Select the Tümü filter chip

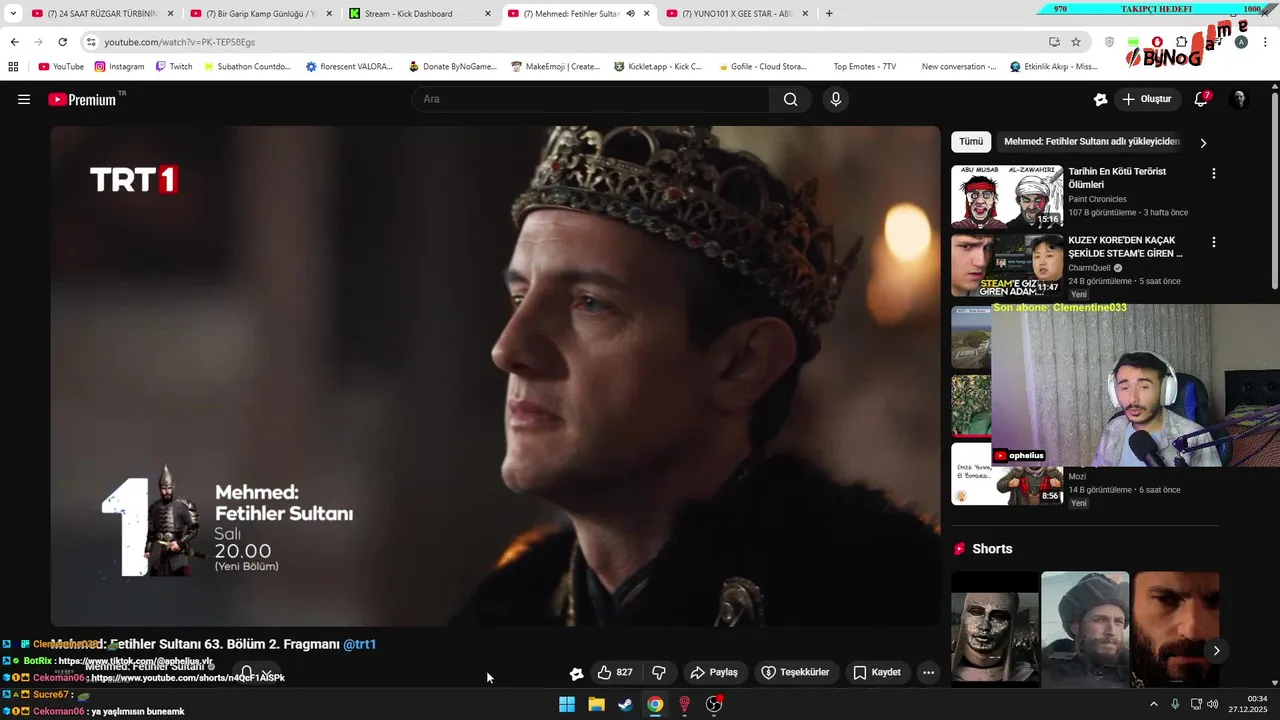click(x=971, y=142)
